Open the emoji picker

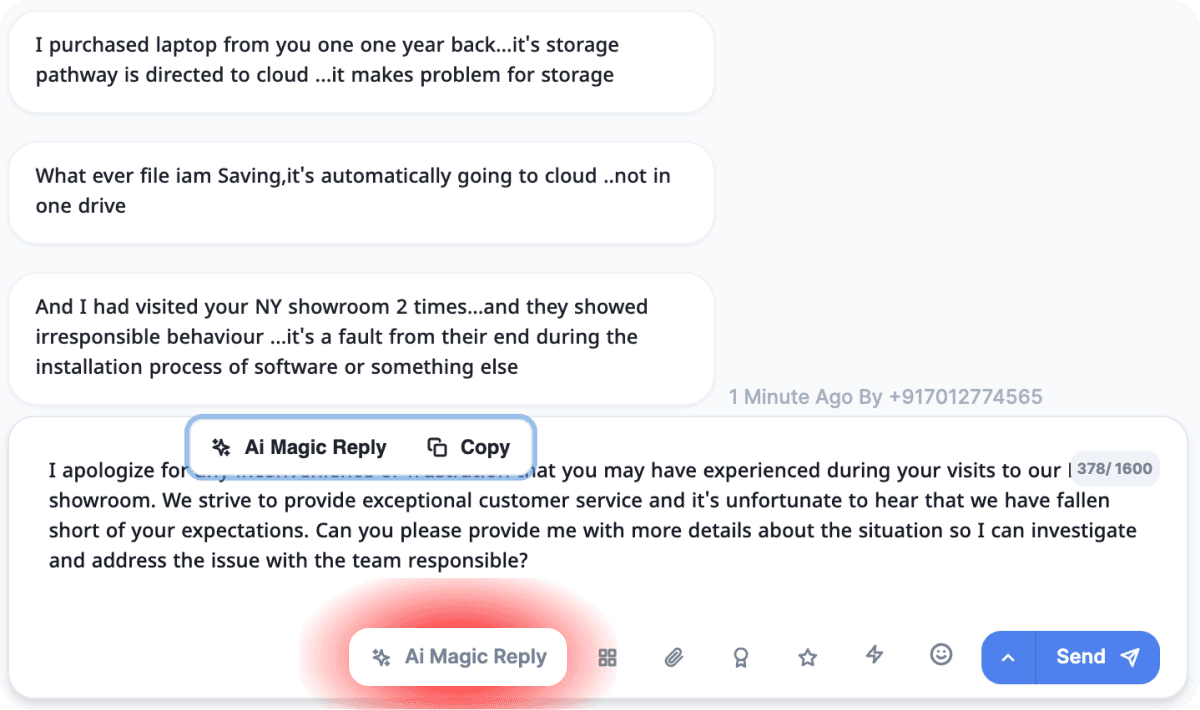pyautogui.click(x=941, y=655)
